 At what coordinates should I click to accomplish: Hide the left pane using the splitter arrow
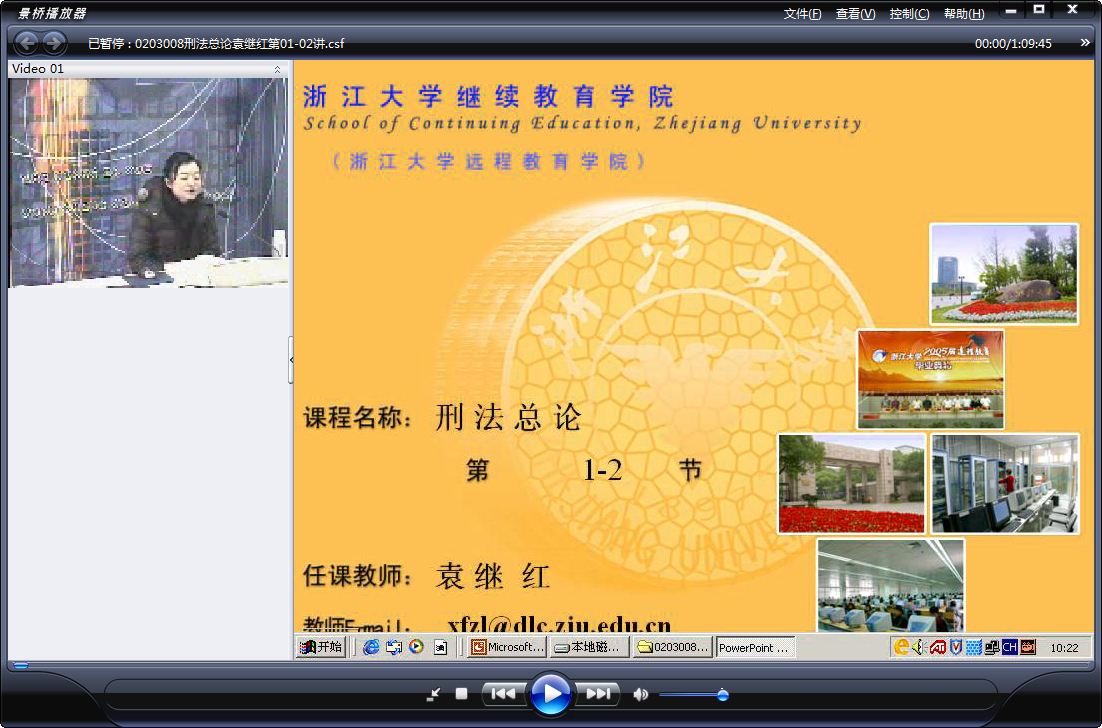coord(291,360)
